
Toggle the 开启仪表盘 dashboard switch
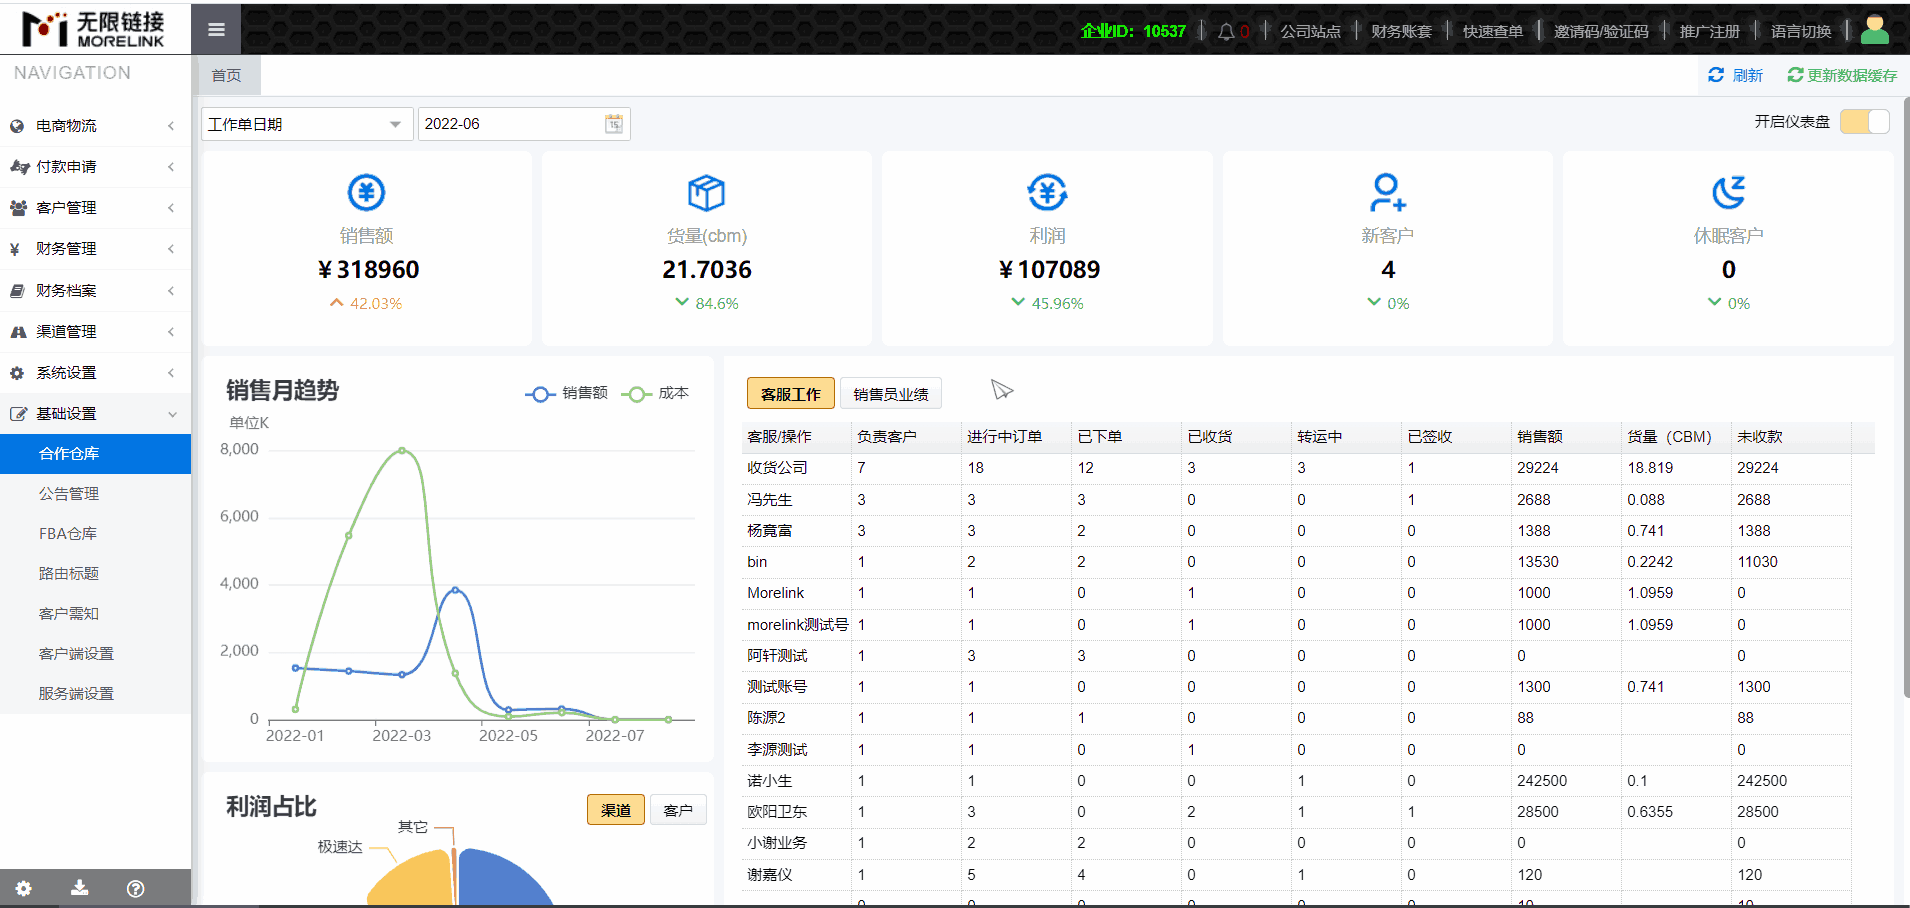(x=1864, y=122)
